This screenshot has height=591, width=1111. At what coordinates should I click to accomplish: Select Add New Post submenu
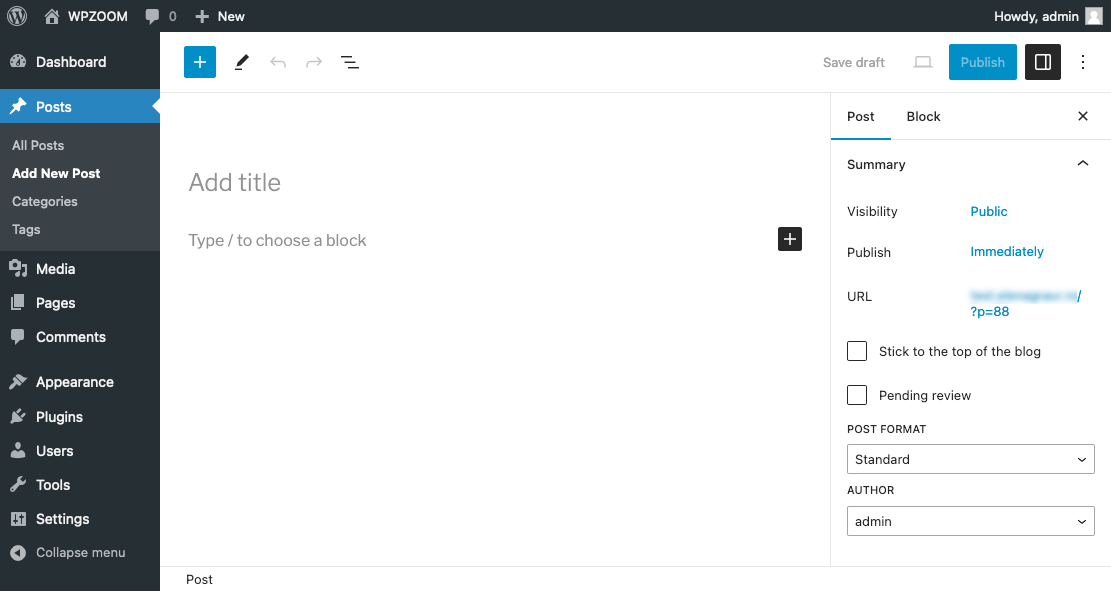[56, 173]
